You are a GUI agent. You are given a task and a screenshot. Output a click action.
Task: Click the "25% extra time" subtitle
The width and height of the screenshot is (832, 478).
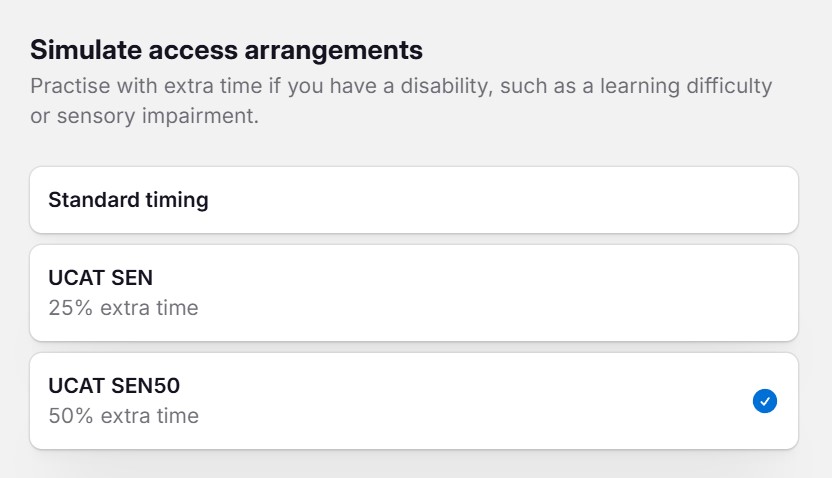[x=123, y=308]
